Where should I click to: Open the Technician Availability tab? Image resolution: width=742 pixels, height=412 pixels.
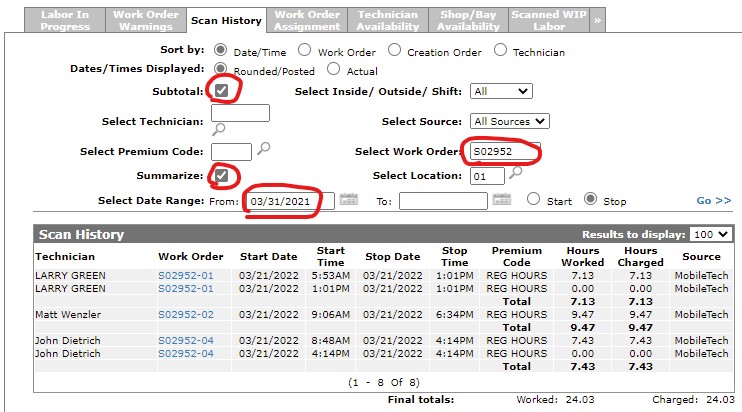coord(390,21)
